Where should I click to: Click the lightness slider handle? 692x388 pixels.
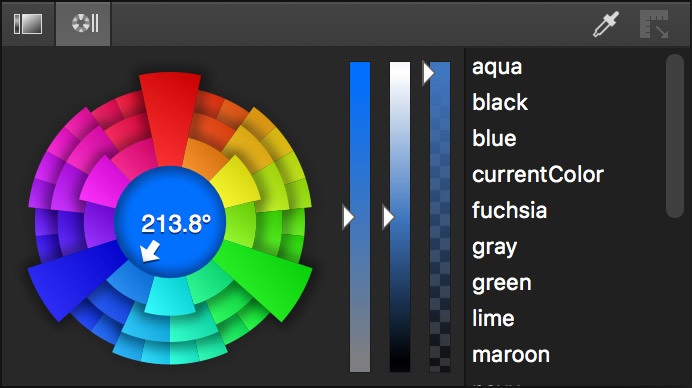coord(388,217)
